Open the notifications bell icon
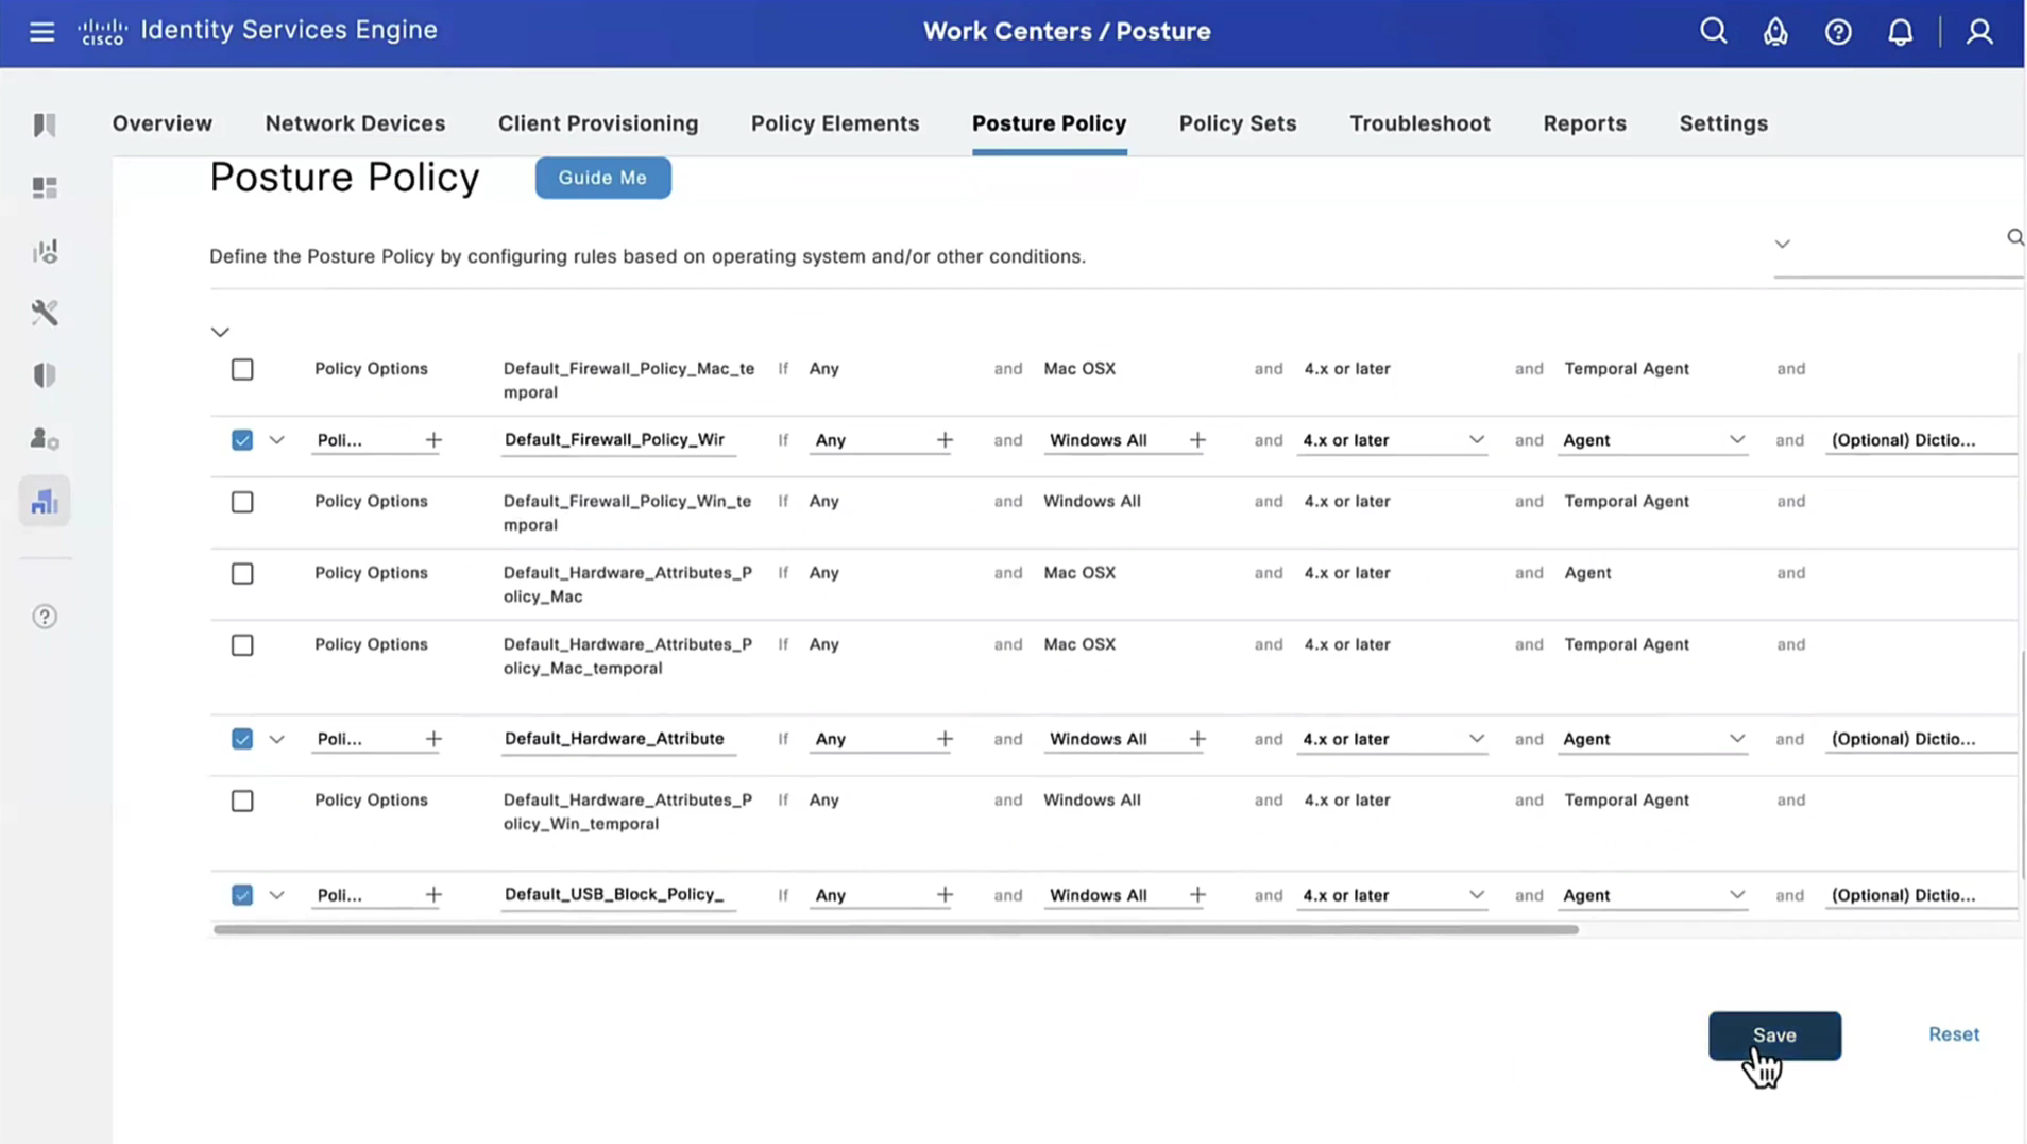Image resolution: width=2027 pixels, height=1144 pixels. (1899, 31)
